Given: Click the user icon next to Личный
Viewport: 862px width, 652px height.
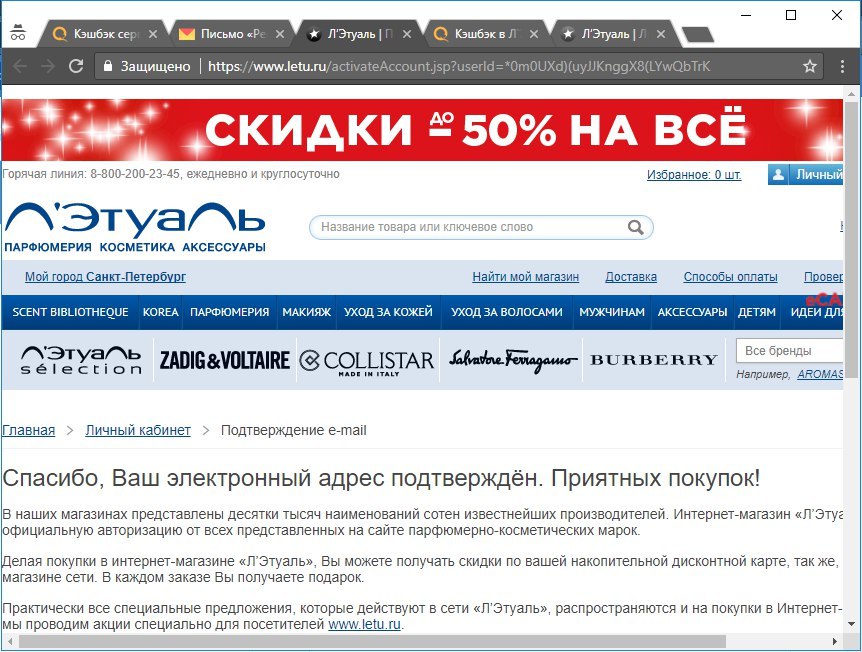Looking at the screenshot, I should pos(778,175).
